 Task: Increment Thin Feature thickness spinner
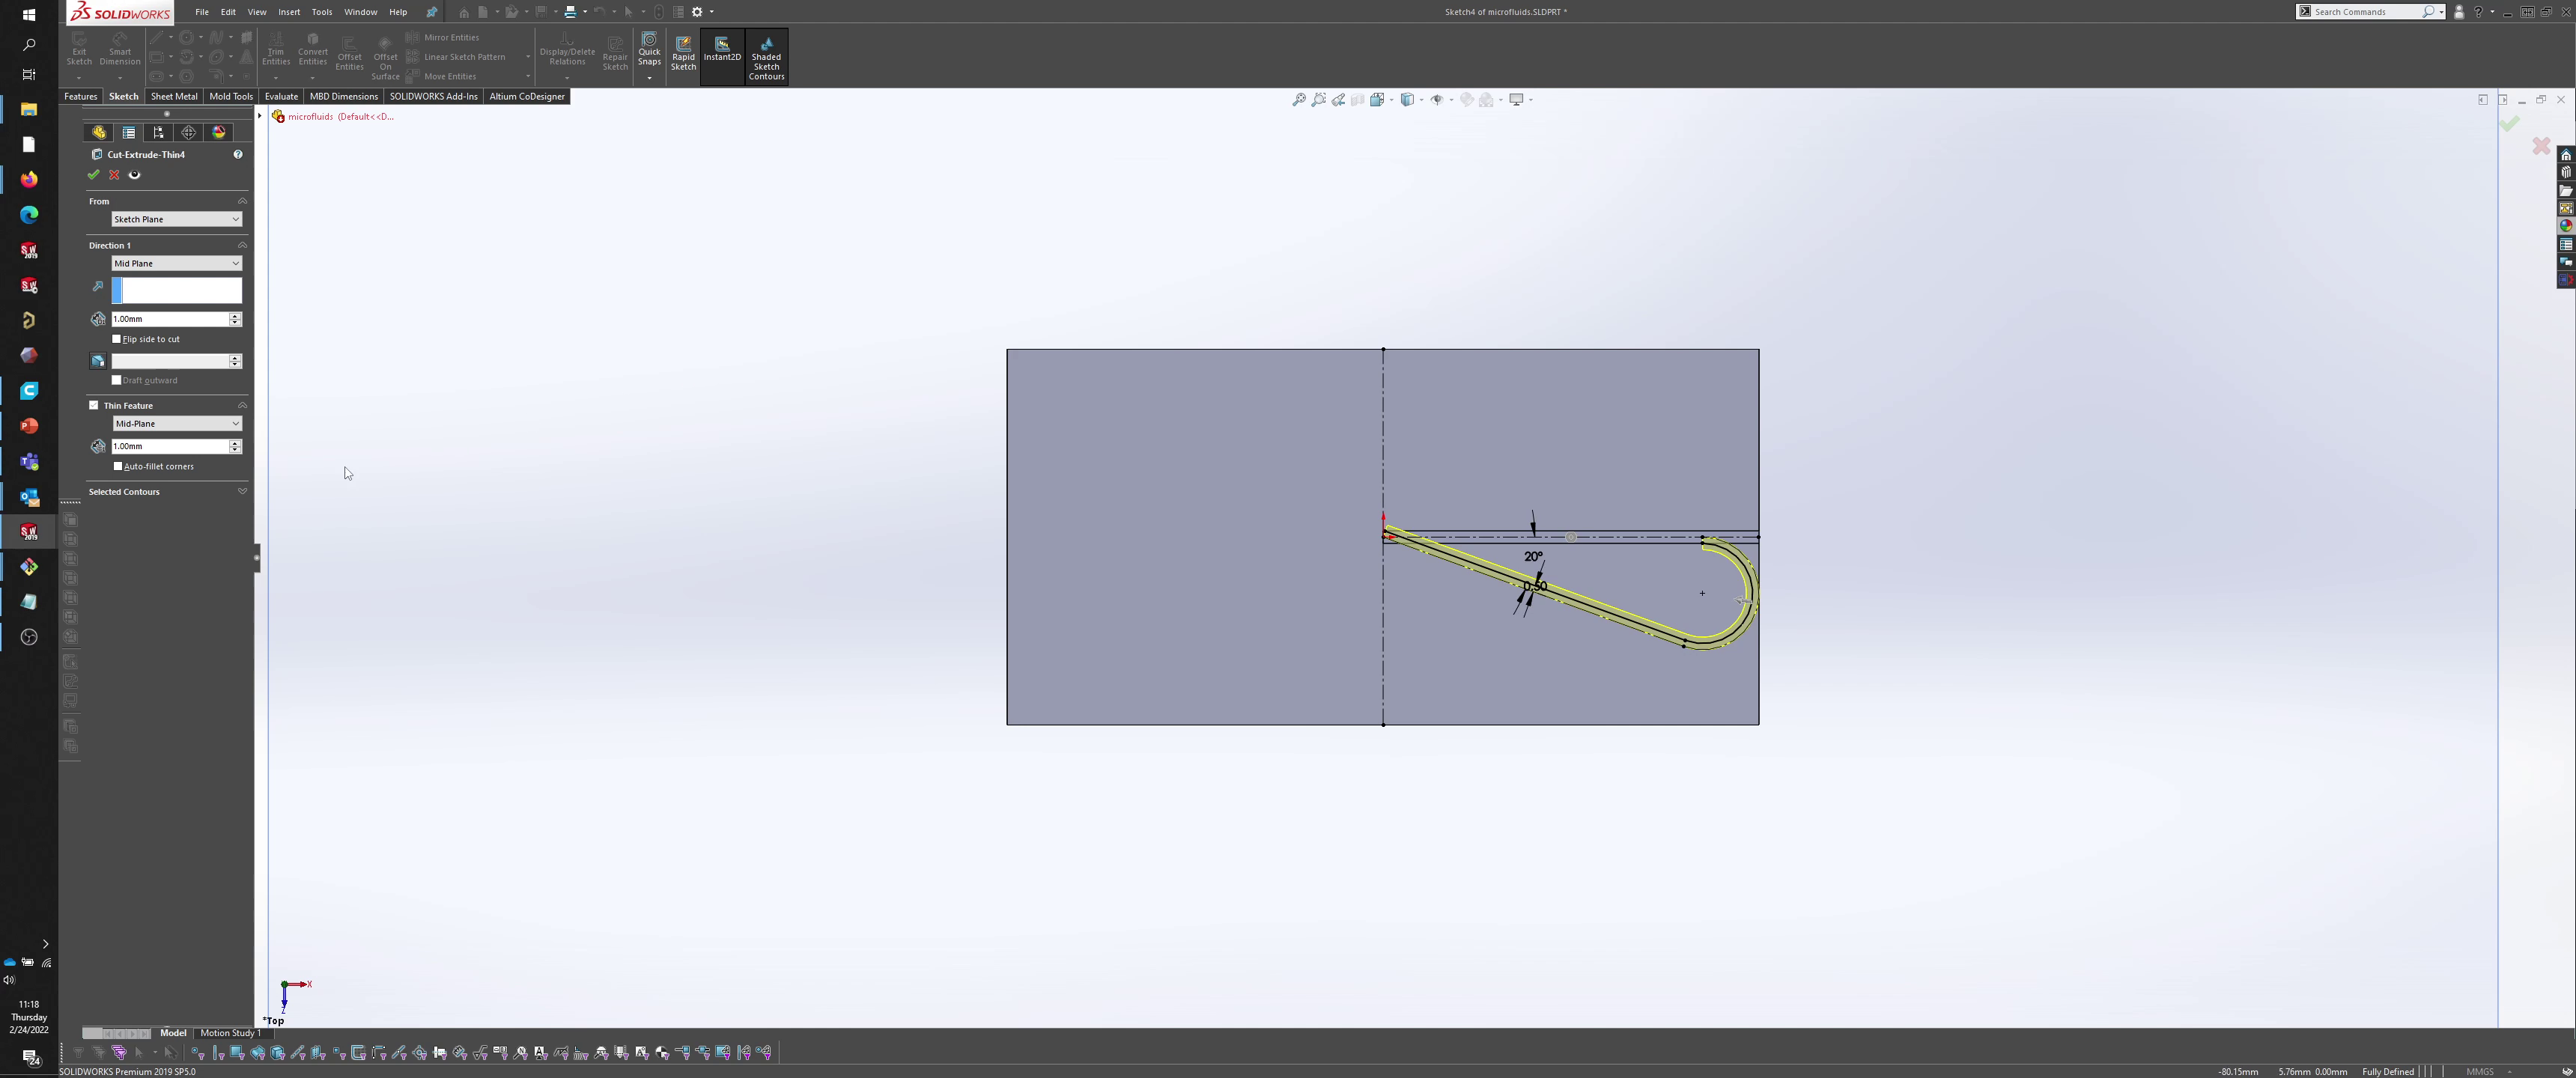pyautogui.click(x=235, y=443)
